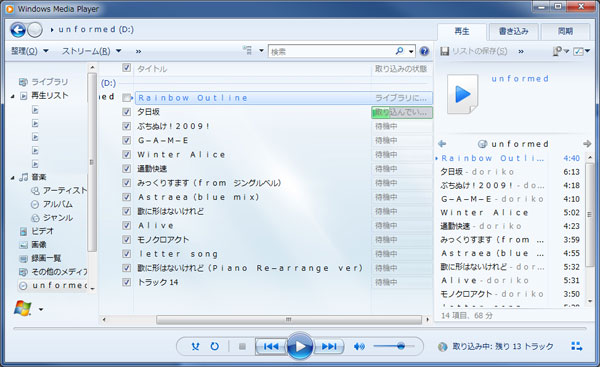Toggle shuffle playback
Screen dimensions: 600x367
pos(196,346)
